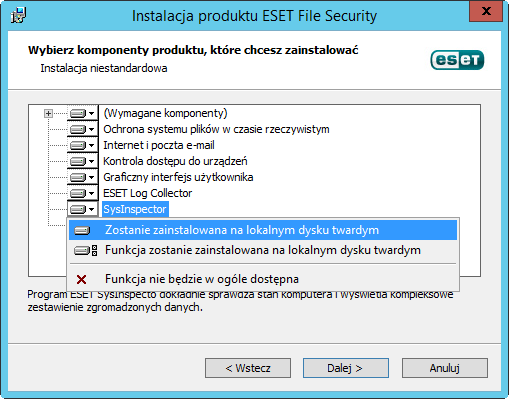Select the ESET Log Collector component label
The image size is (509, 399).
click(x=148, y=193)
